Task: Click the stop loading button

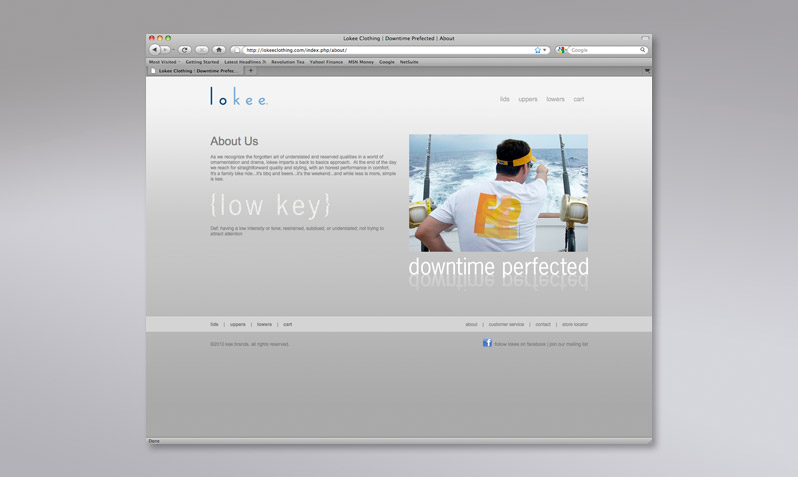Action: [x=202, y=50]
